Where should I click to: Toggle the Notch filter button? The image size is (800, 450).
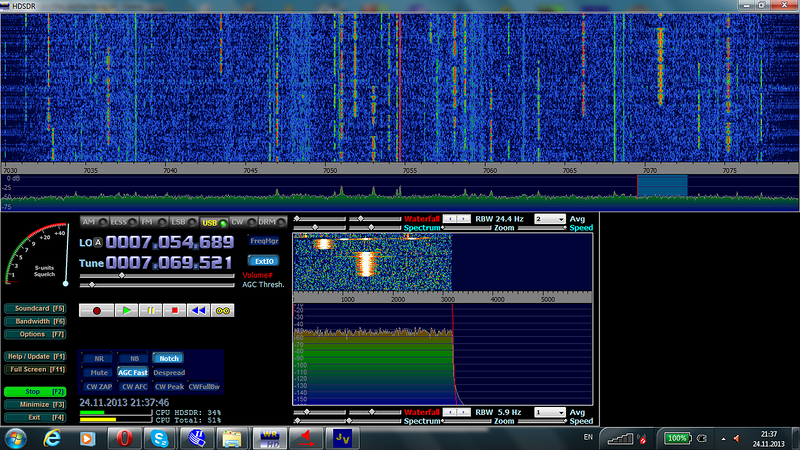tap(169, 358)
